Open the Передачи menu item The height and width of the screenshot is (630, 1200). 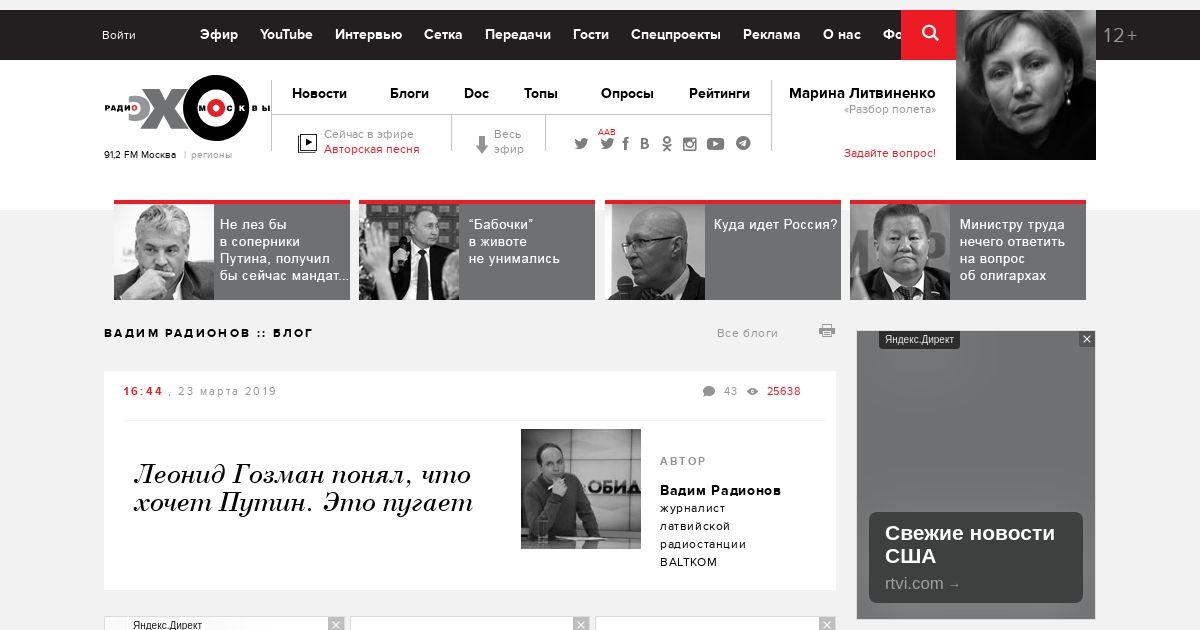point(518,34)
